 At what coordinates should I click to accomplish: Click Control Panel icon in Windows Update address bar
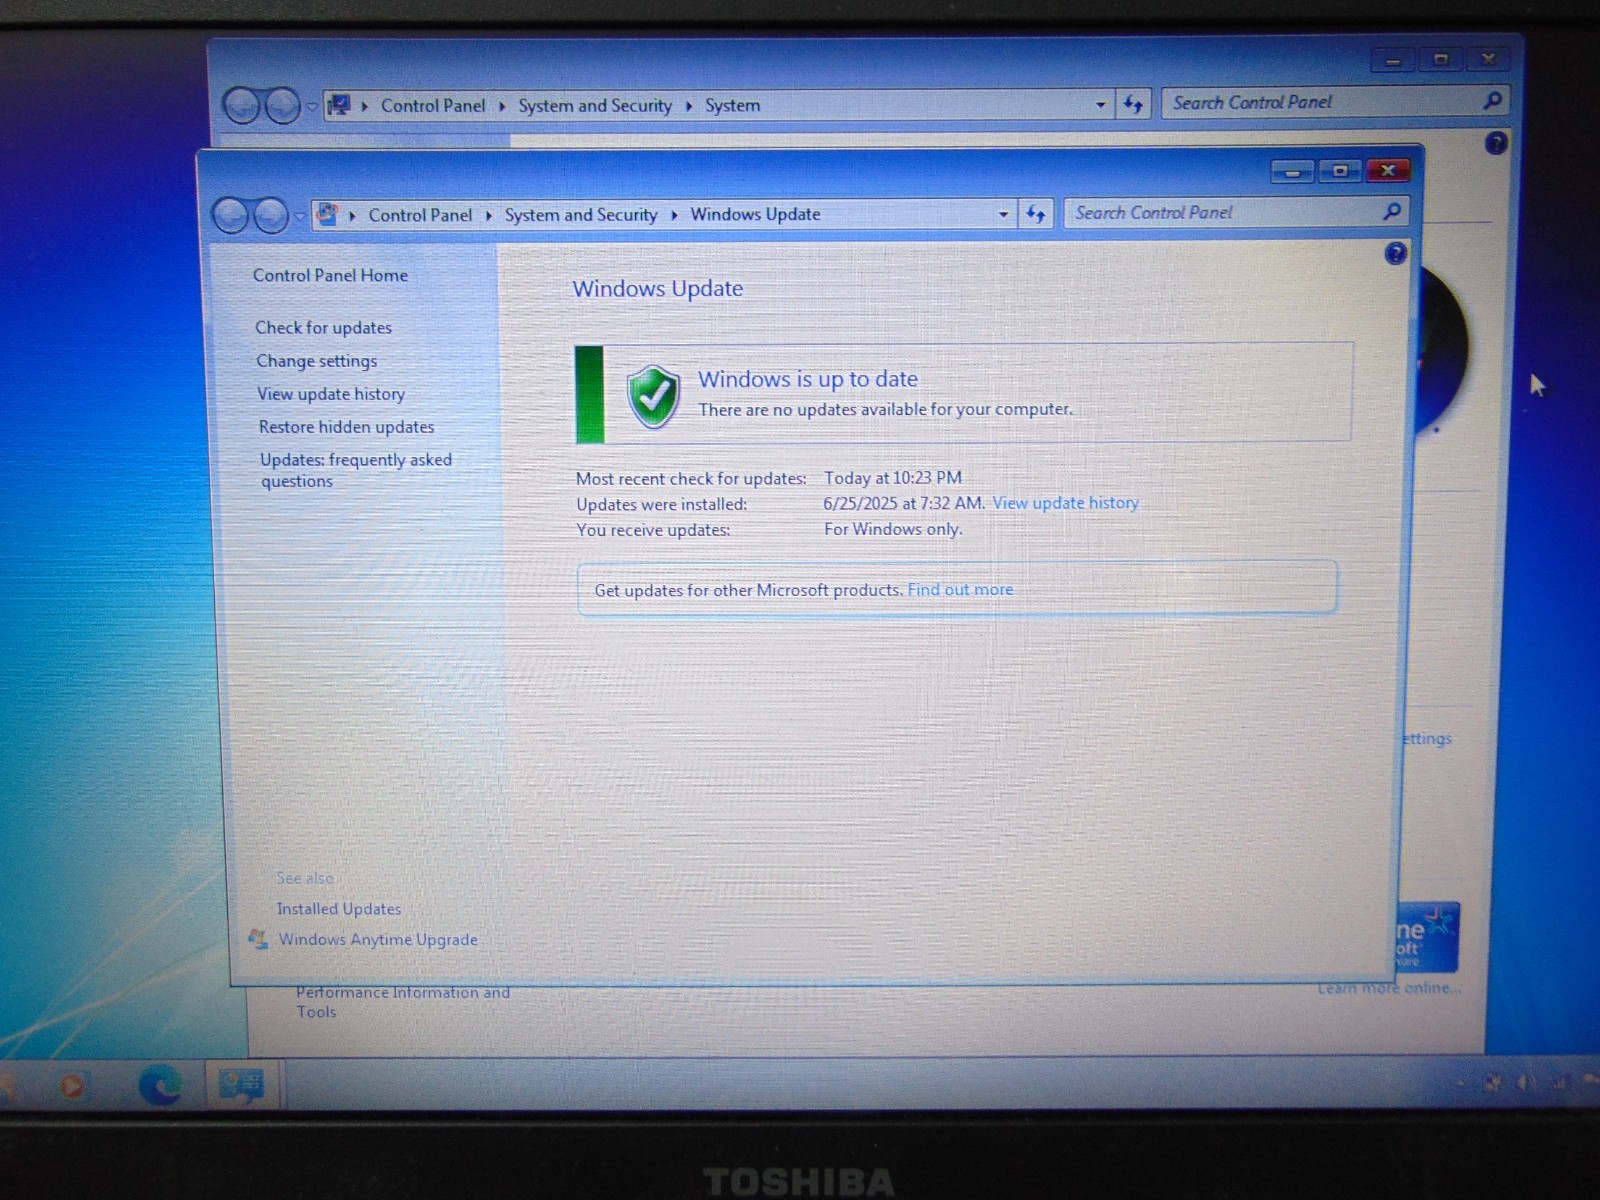pos(327,214)
